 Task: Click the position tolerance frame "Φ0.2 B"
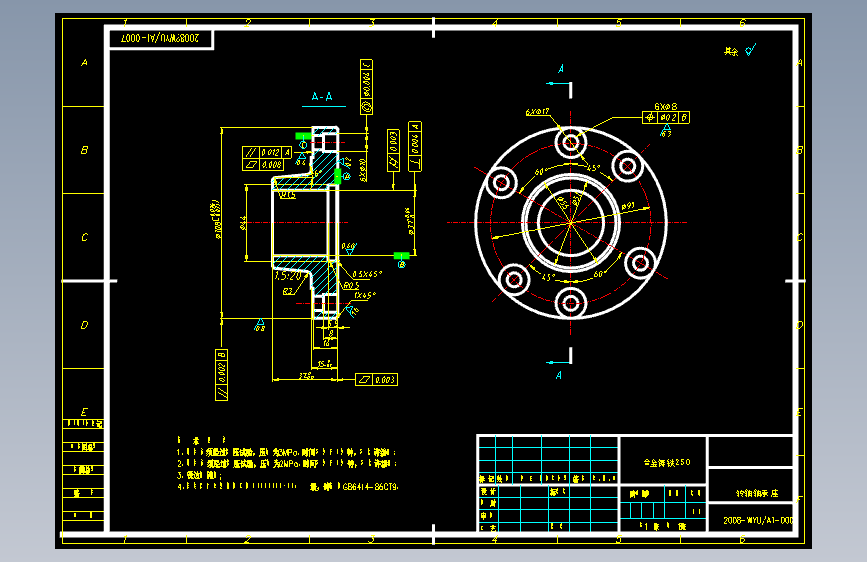click(x=666, y=117)
